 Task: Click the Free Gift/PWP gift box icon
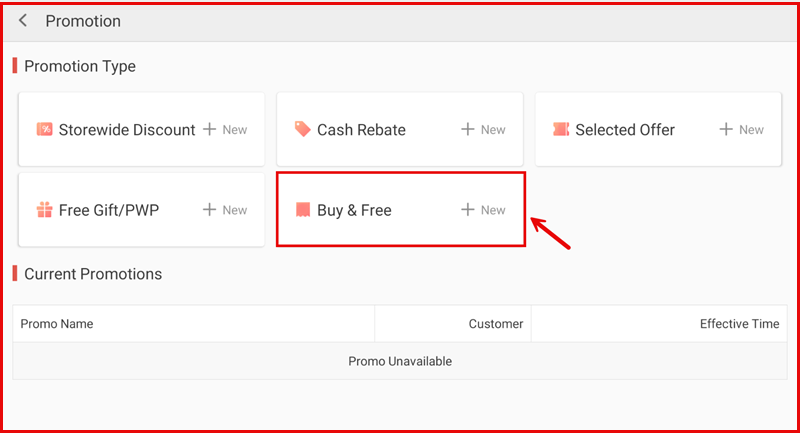coord(44,210)
